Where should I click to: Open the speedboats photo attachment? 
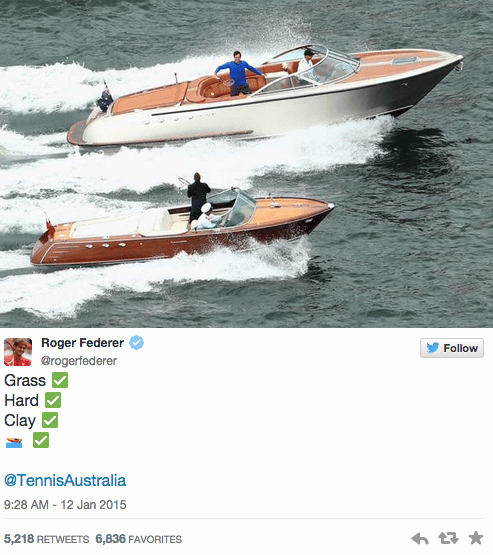click(x=246, y=164)
